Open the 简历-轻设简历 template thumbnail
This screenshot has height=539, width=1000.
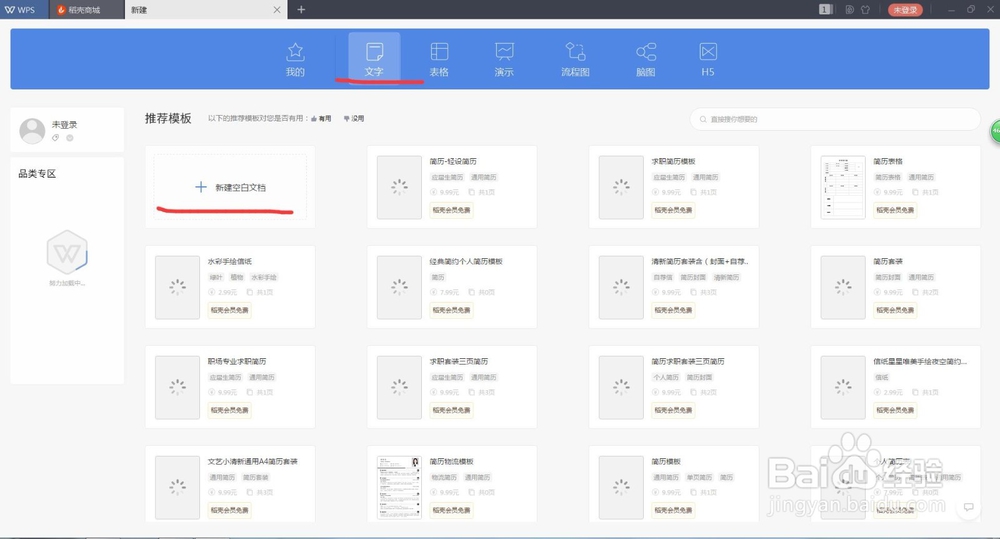click(399, 187)
